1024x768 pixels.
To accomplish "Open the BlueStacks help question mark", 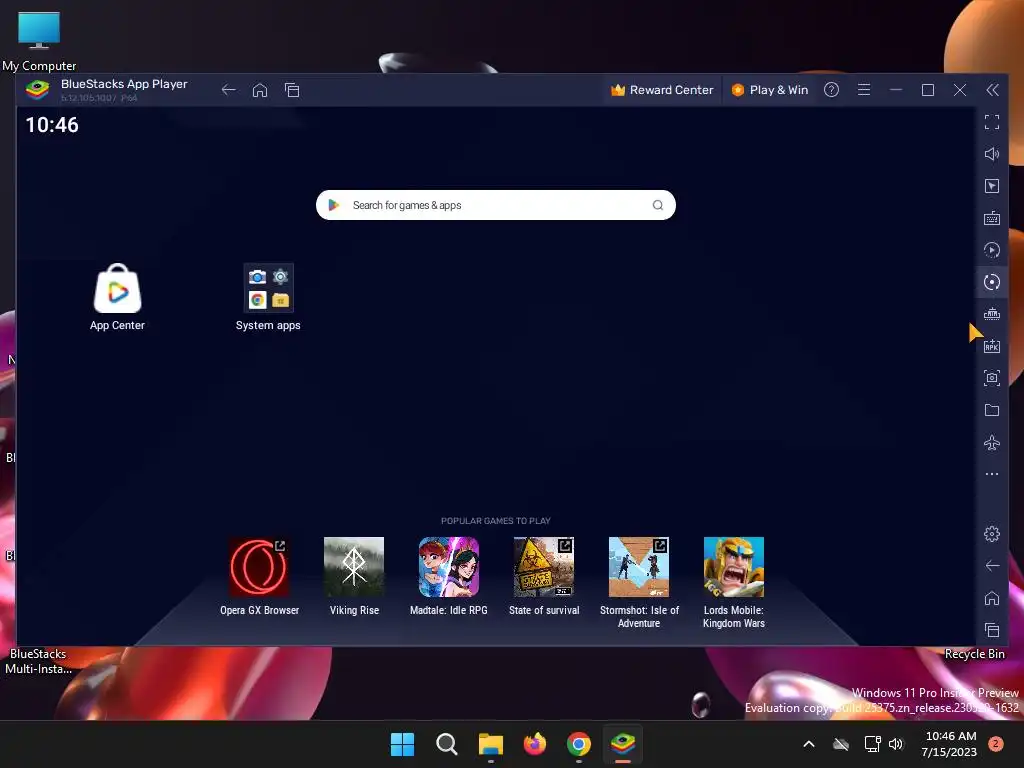I will pyautogui.click(x=831, y=90).
